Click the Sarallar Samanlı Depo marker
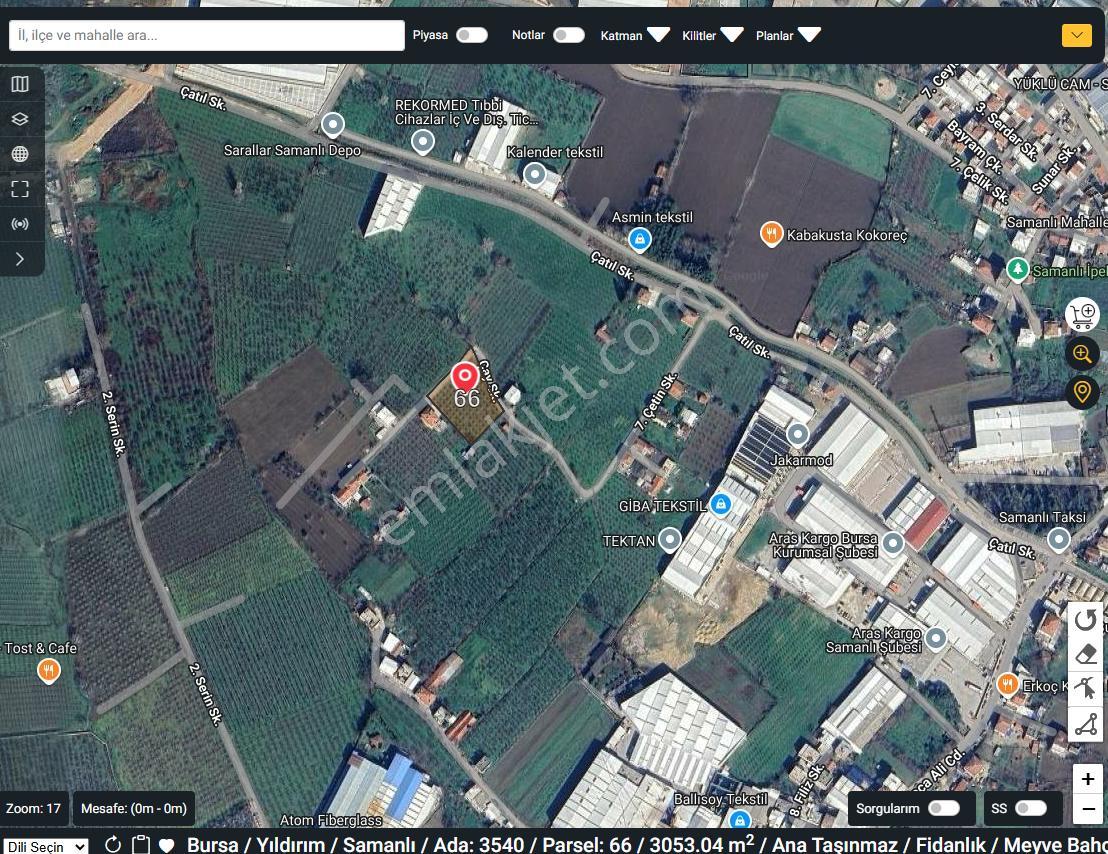Viewport: 1108px width, 854px height. point(333,125)
